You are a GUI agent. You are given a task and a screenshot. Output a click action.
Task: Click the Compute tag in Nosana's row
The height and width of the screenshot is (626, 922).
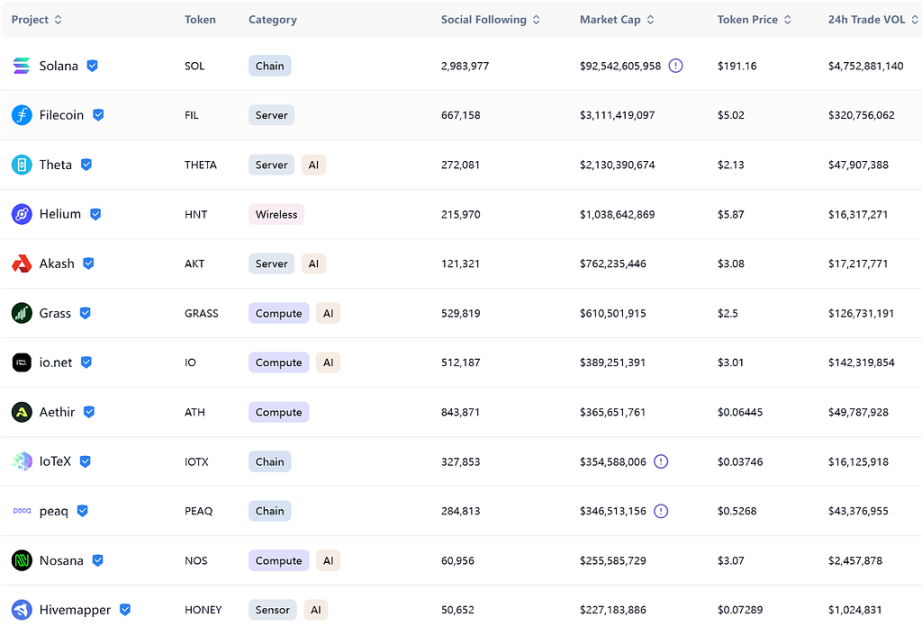coord(279,561)
